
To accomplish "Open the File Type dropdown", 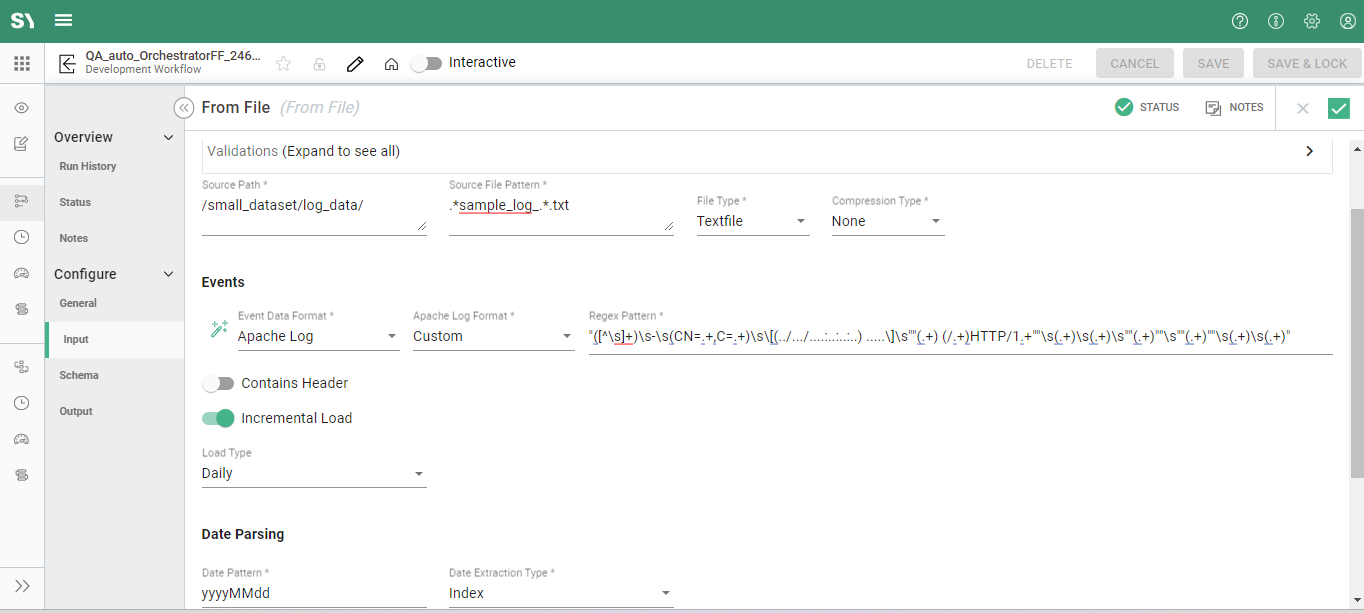I will (753, 221).
